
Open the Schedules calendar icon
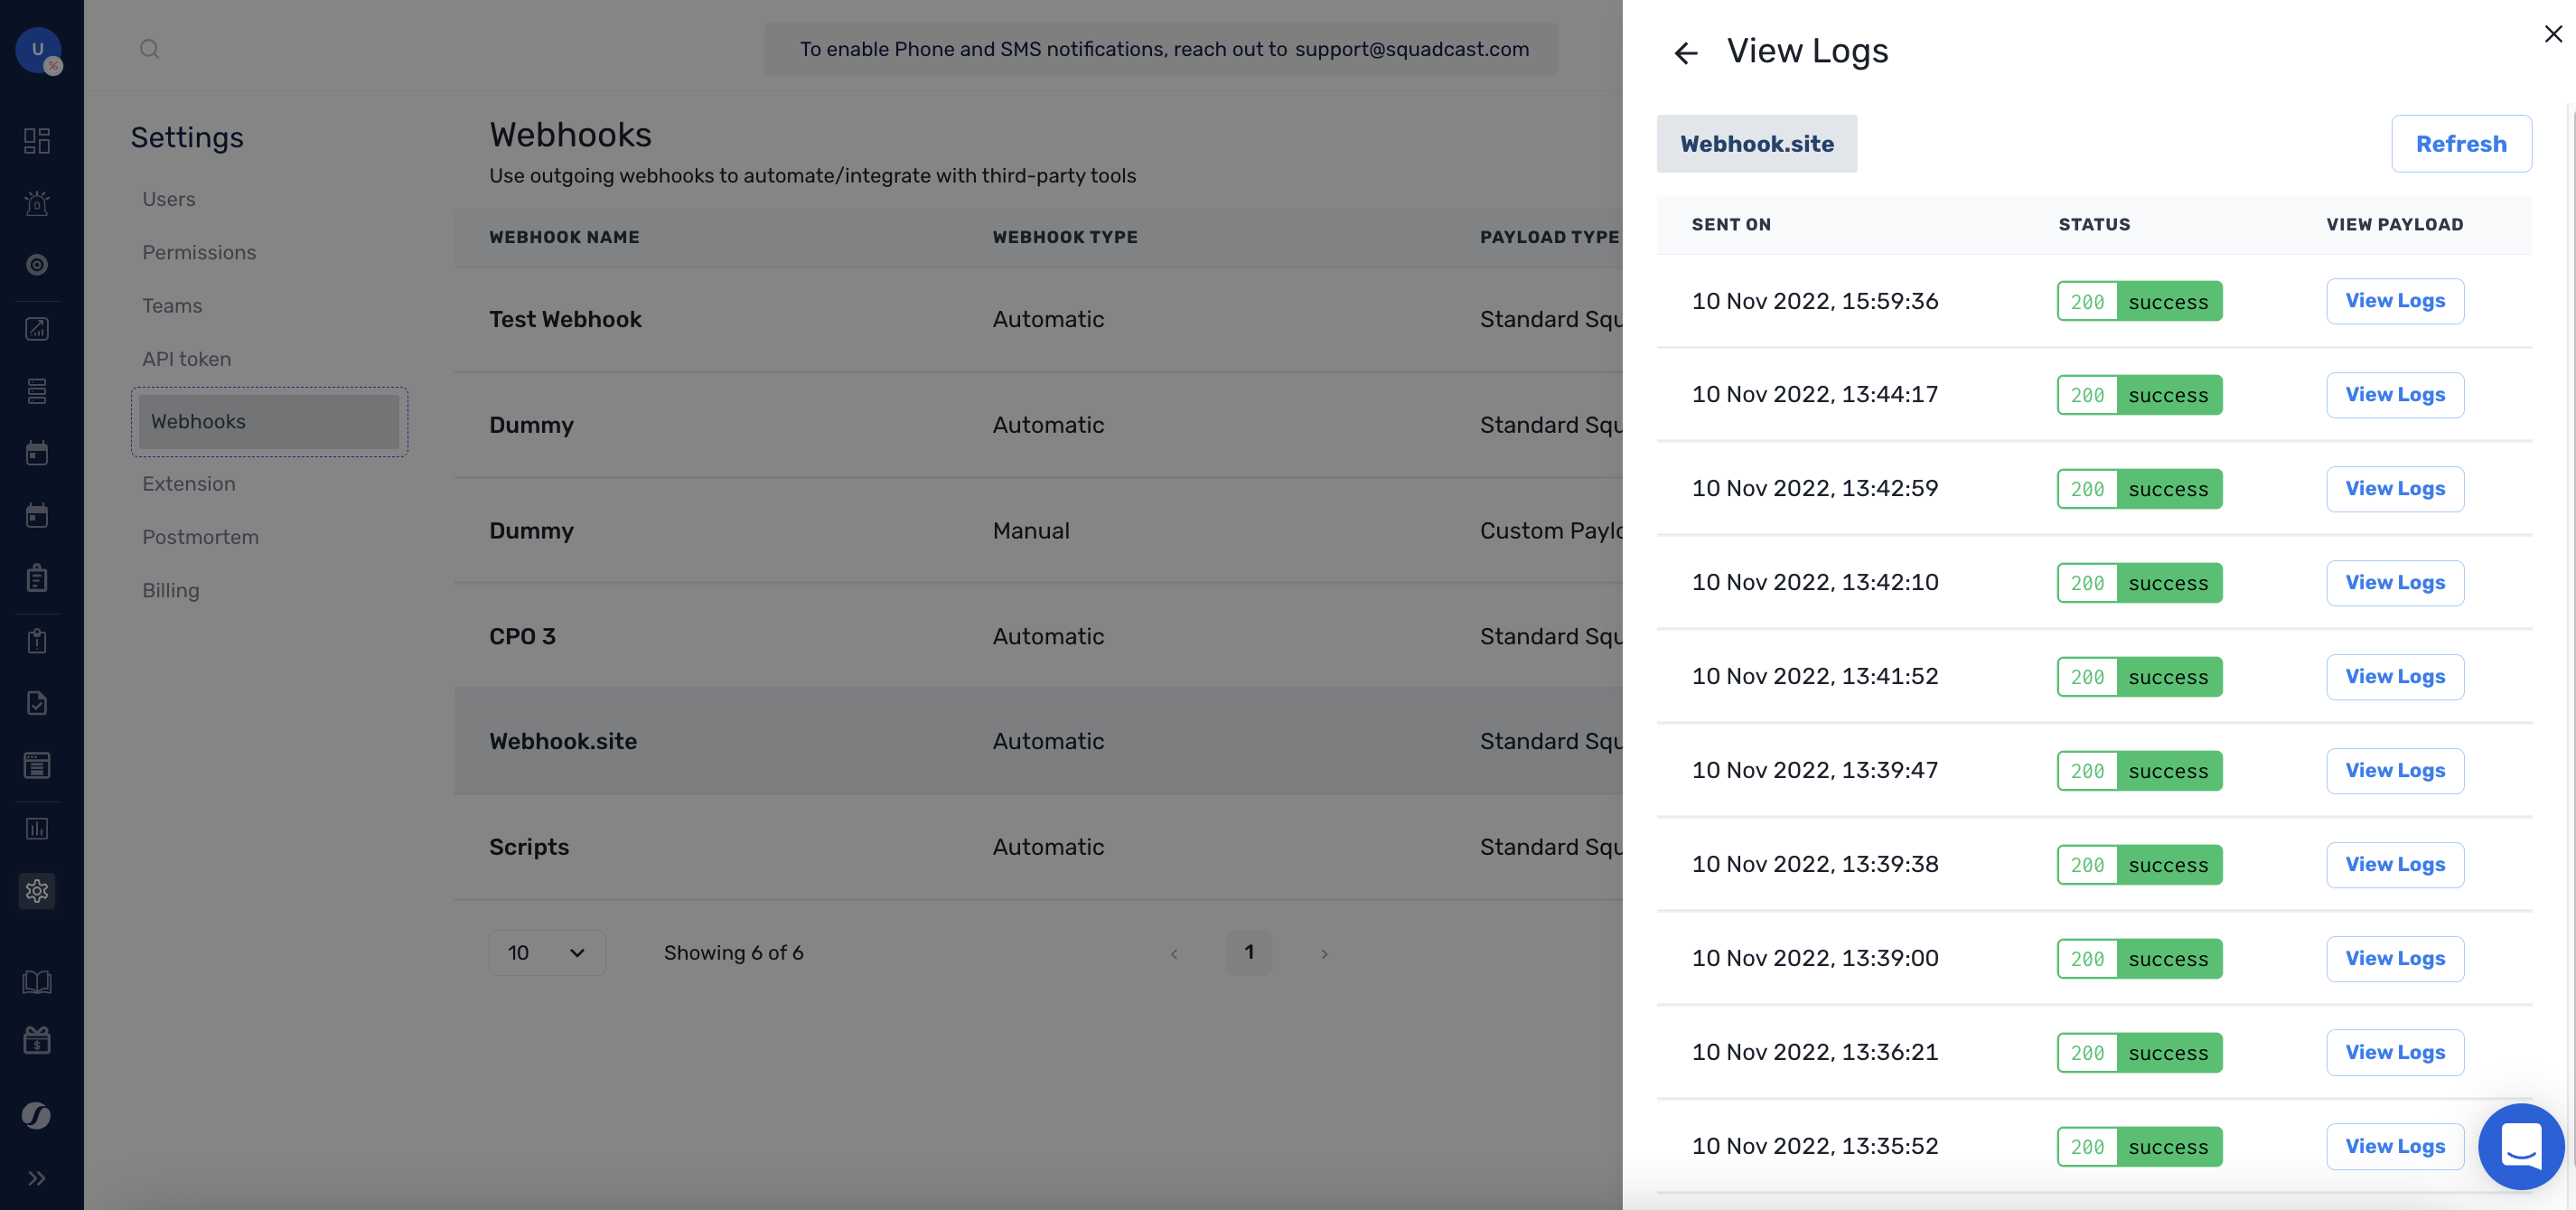pos(37,453)
